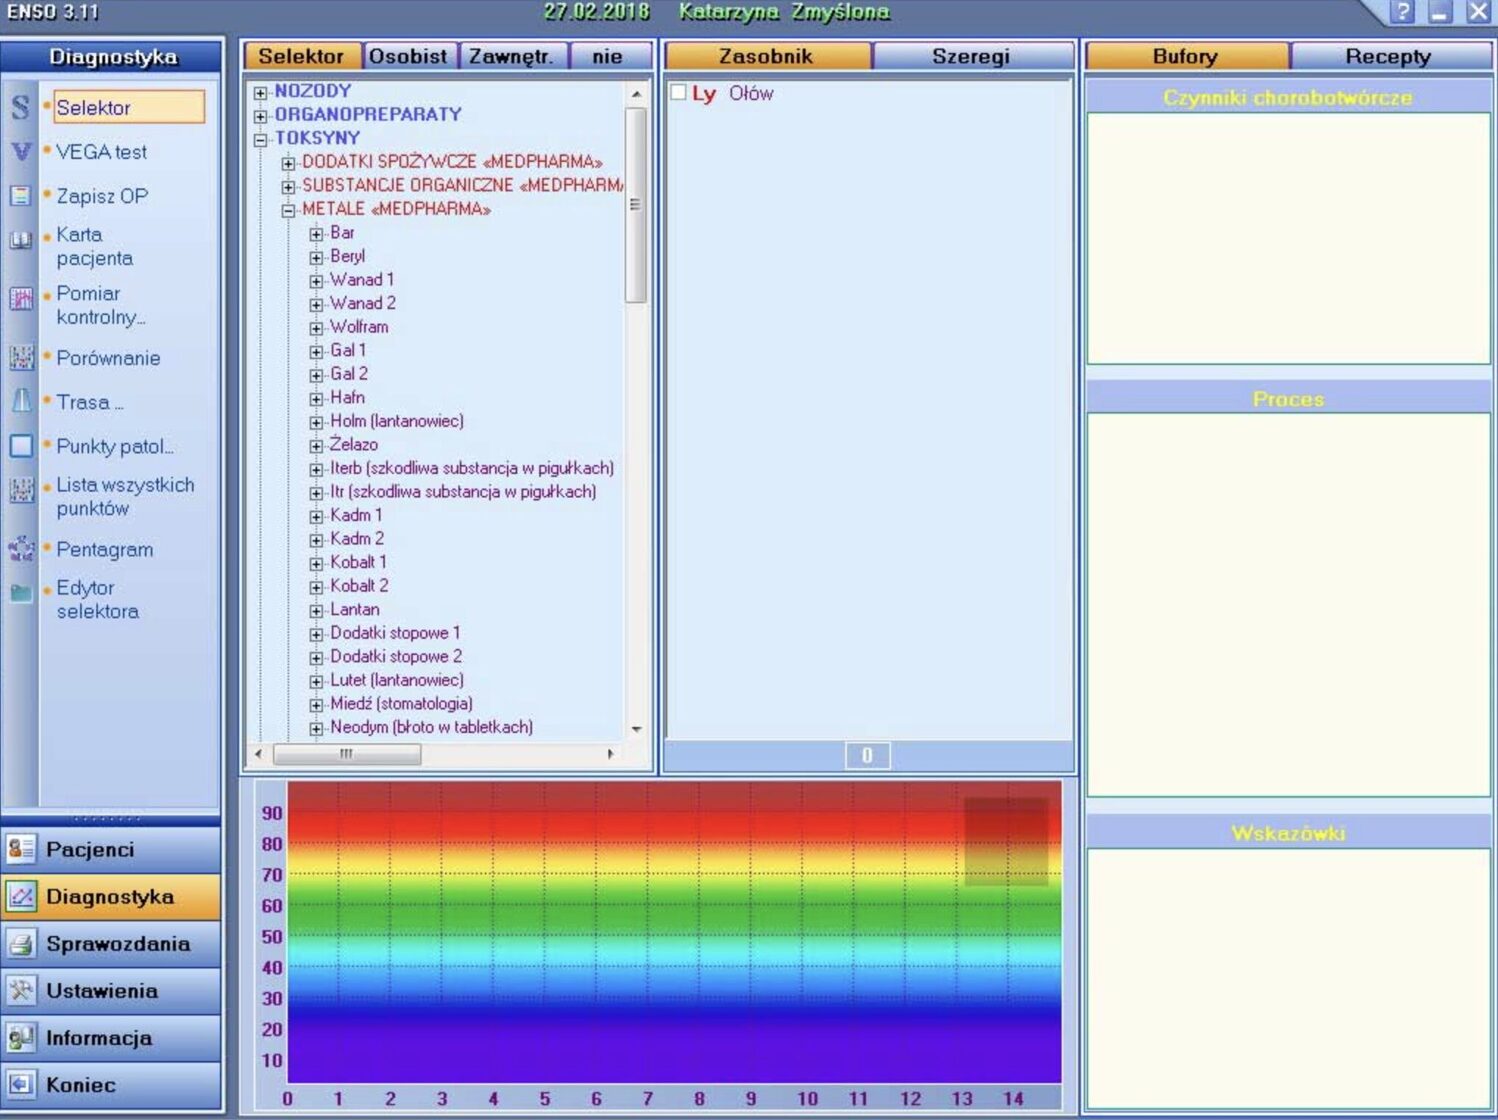This screenshot has width=1498, height=1120.
Task: Click the tree scroll down arrow
Action: [636, 729]
